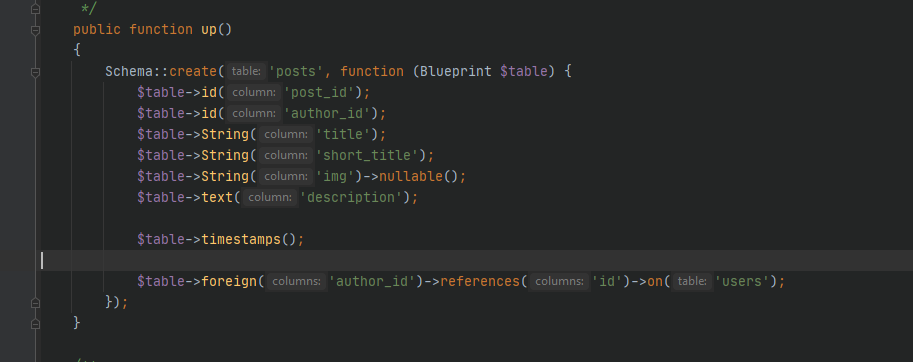Toggle fold marker at the '});' line
This screenshot has width=913, height=362.
[x=36, y=303]
